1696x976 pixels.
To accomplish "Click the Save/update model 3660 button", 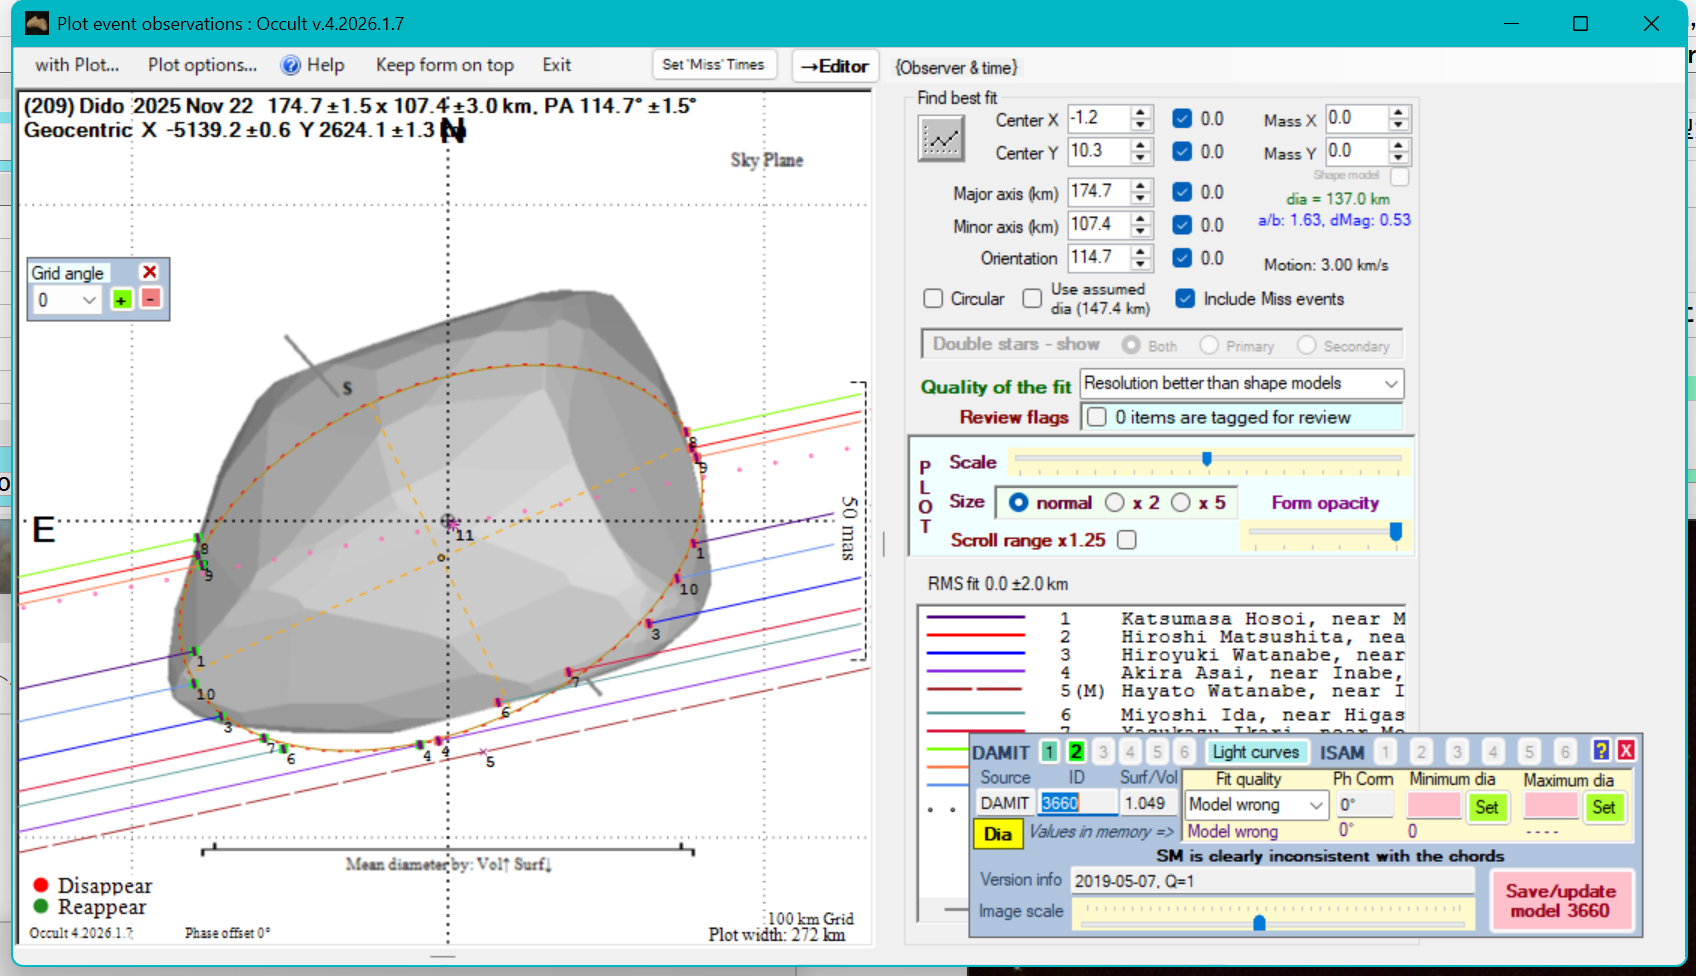I will 1560,900.
